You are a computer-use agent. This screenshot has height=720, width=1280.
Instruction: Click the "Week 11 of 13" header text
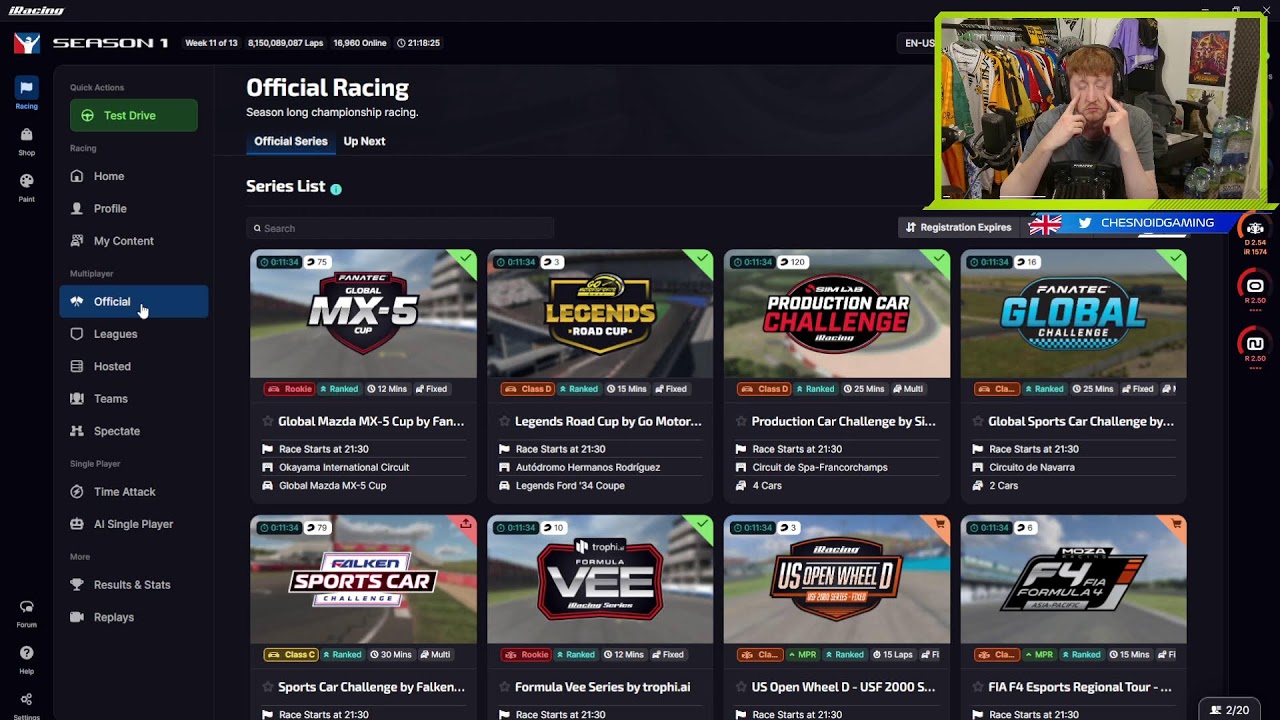(x=211, y=43)
